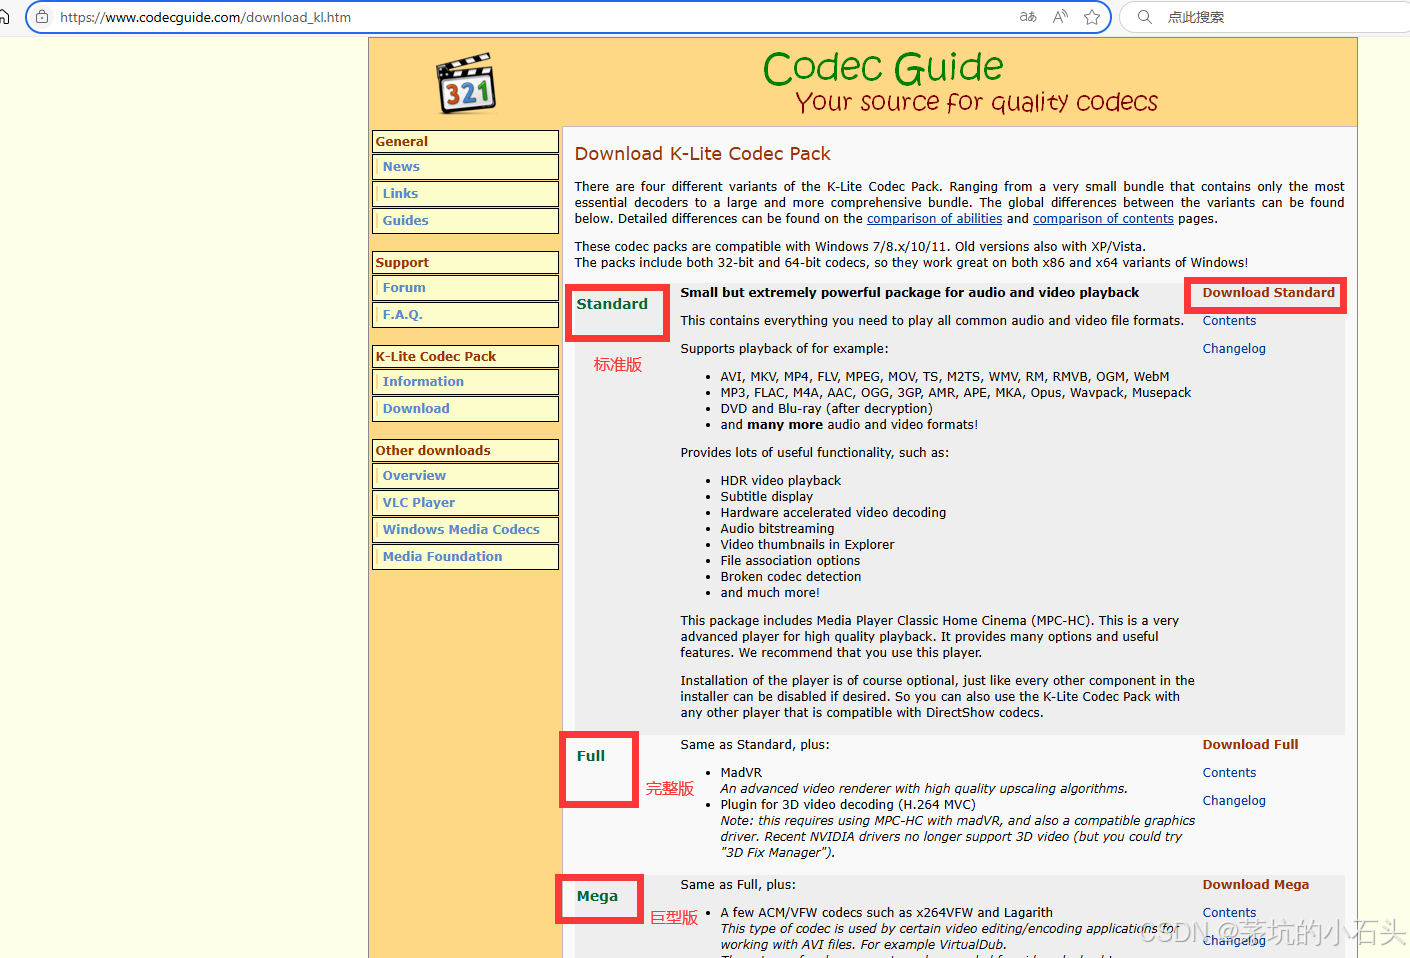
Task: Open the VLC Player sidebar link
Action: 465,503
